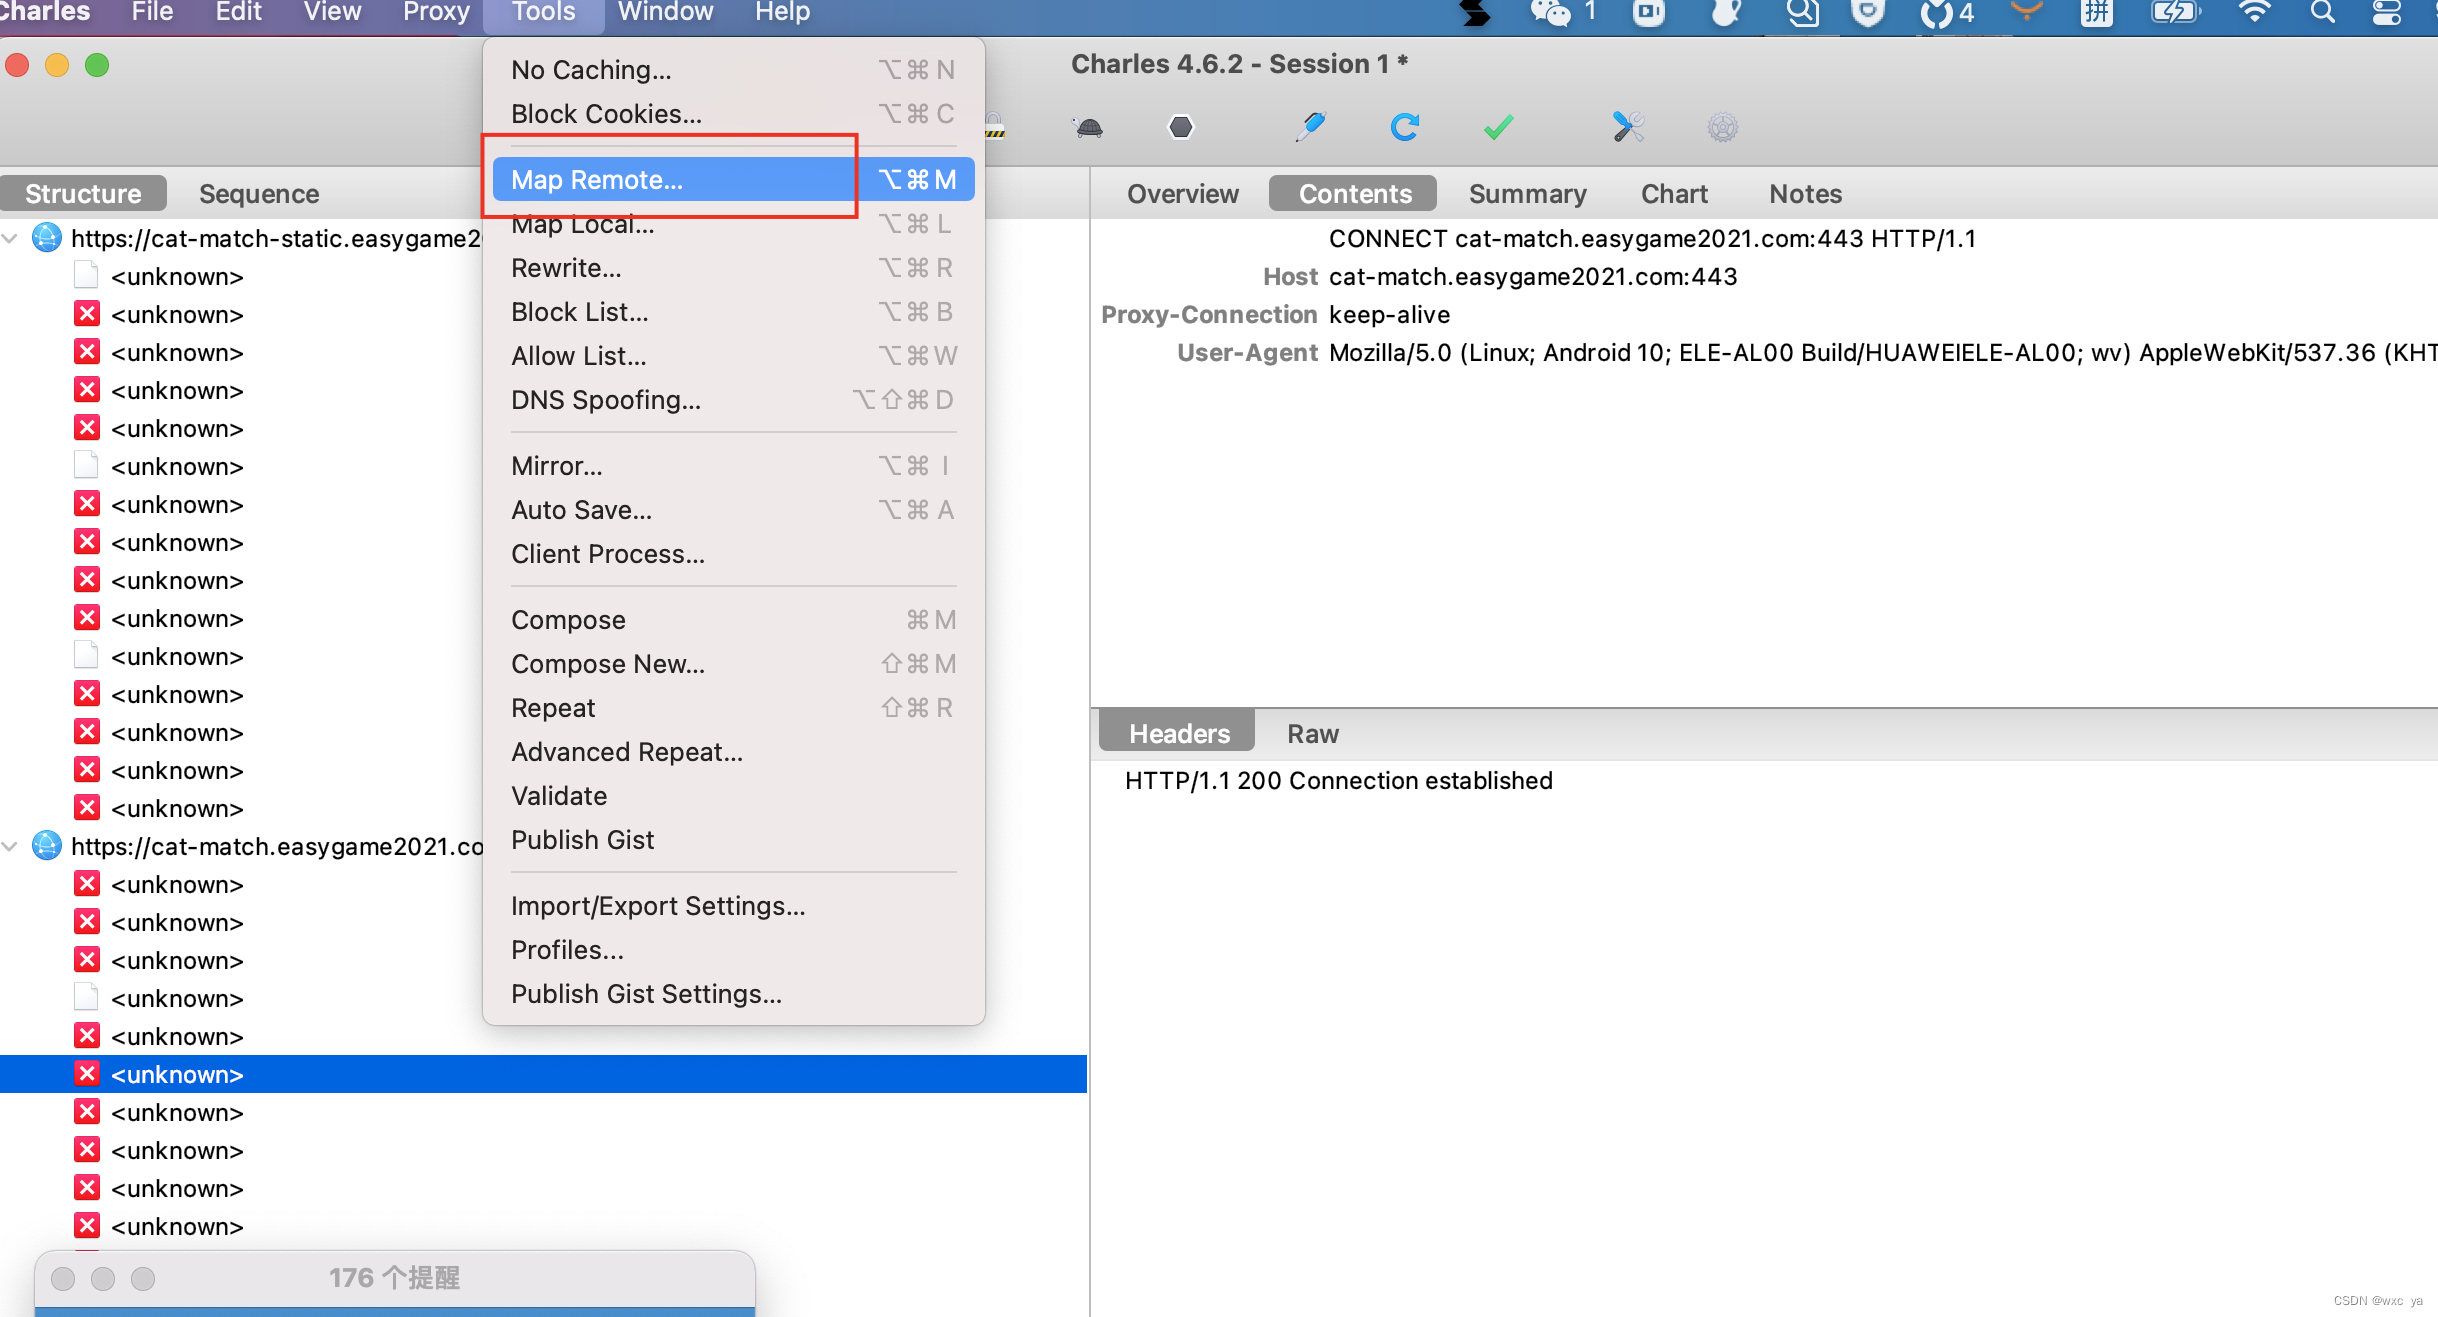The height and width of the screenshot is (1317, 2438).
Task: Open the settings gear icon in toolbar
Action: (1722, 128)
